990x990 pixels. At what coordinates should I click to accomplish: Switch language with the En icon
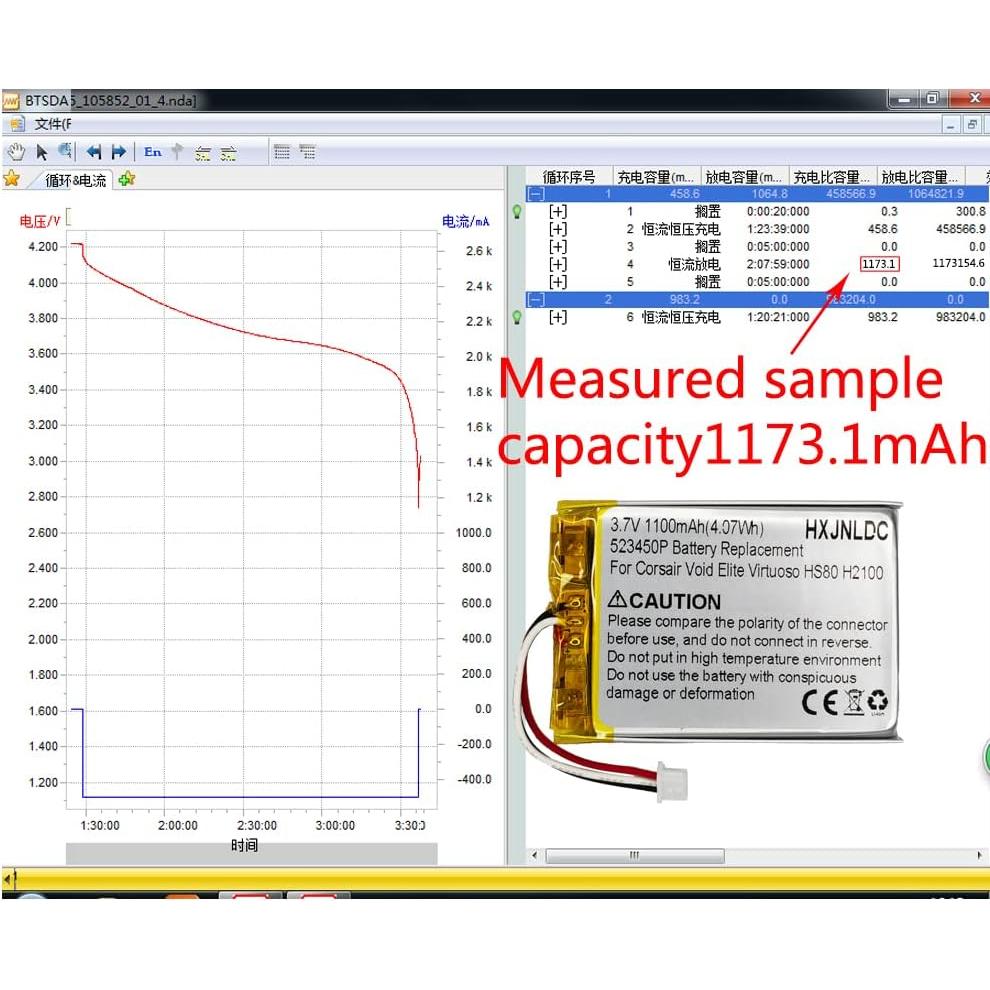click(152, 152)
